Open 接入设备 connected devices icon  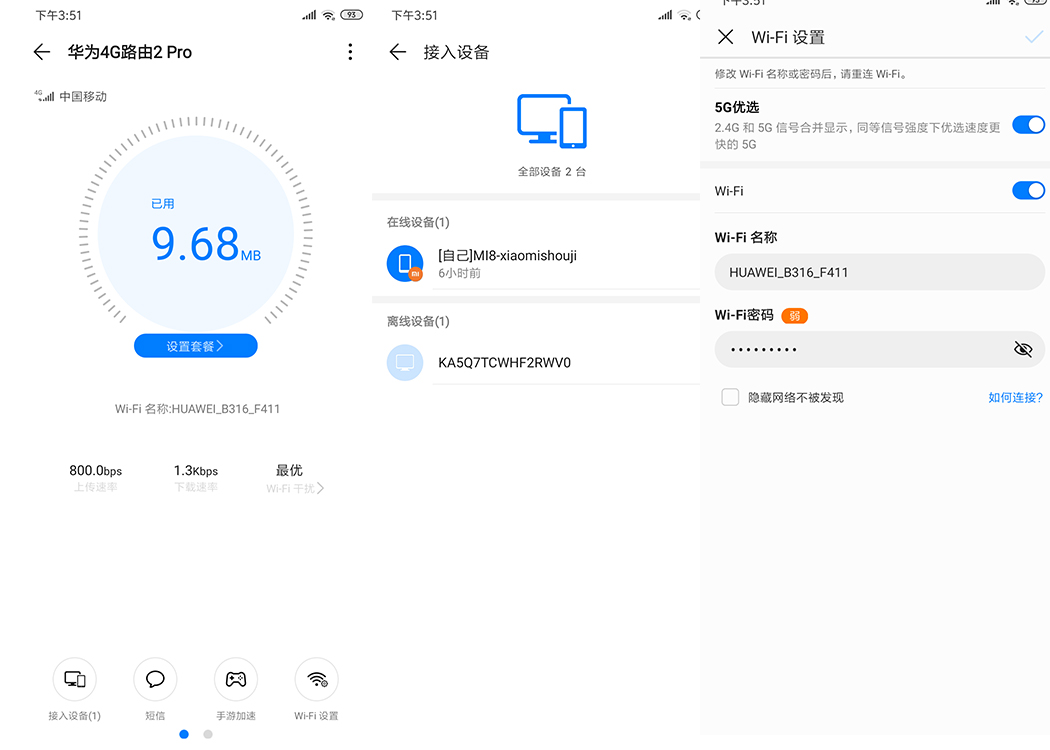74,679
